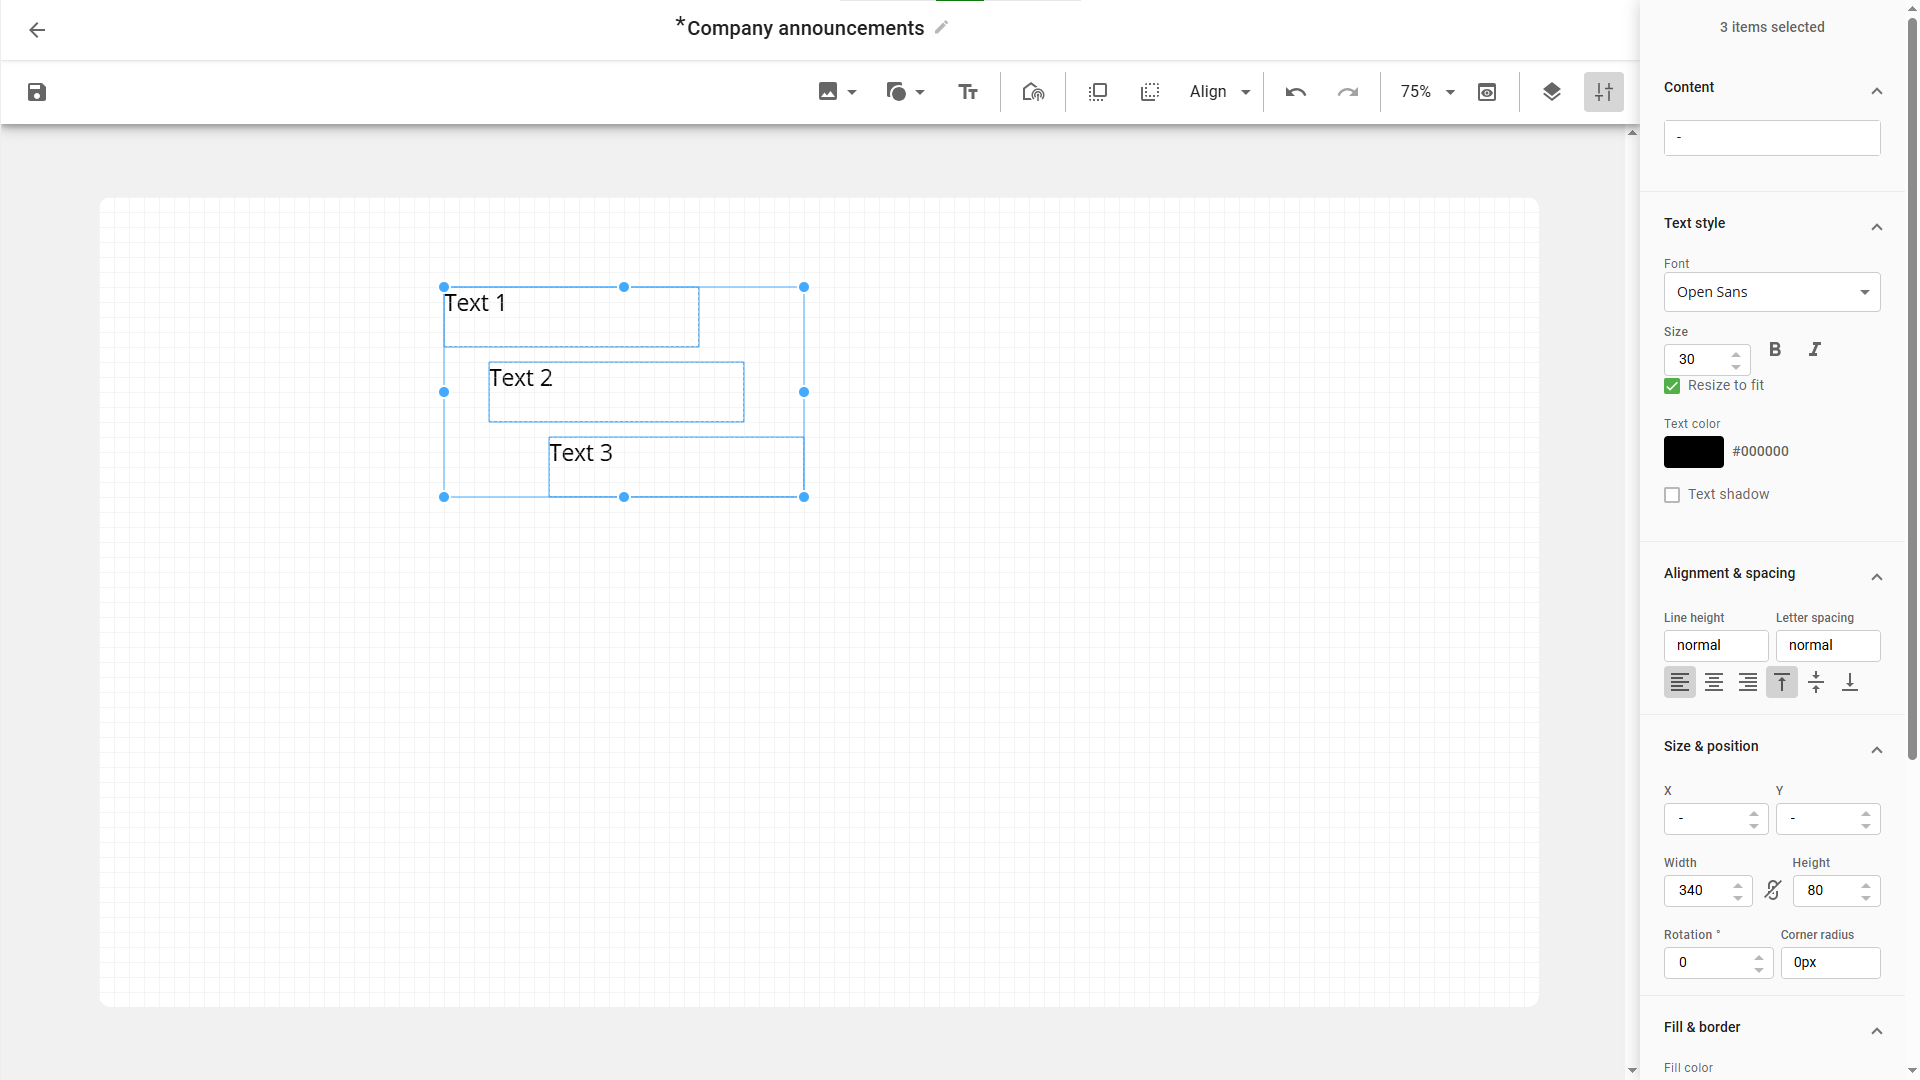Click the pencil icon to rename the title
This screenshot has width=1920, height=1080.
point(941,28)
